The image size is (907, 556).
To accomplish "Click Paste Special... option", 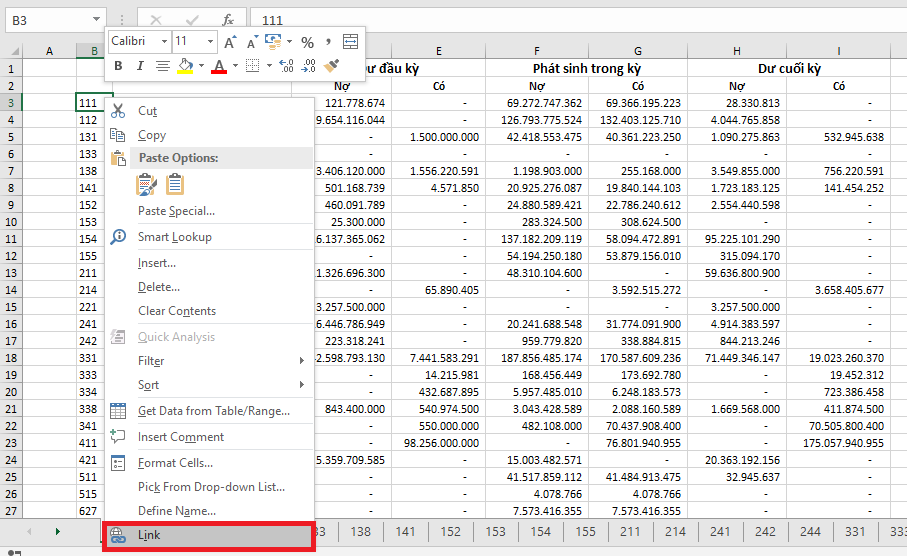I will click(176, 211).
